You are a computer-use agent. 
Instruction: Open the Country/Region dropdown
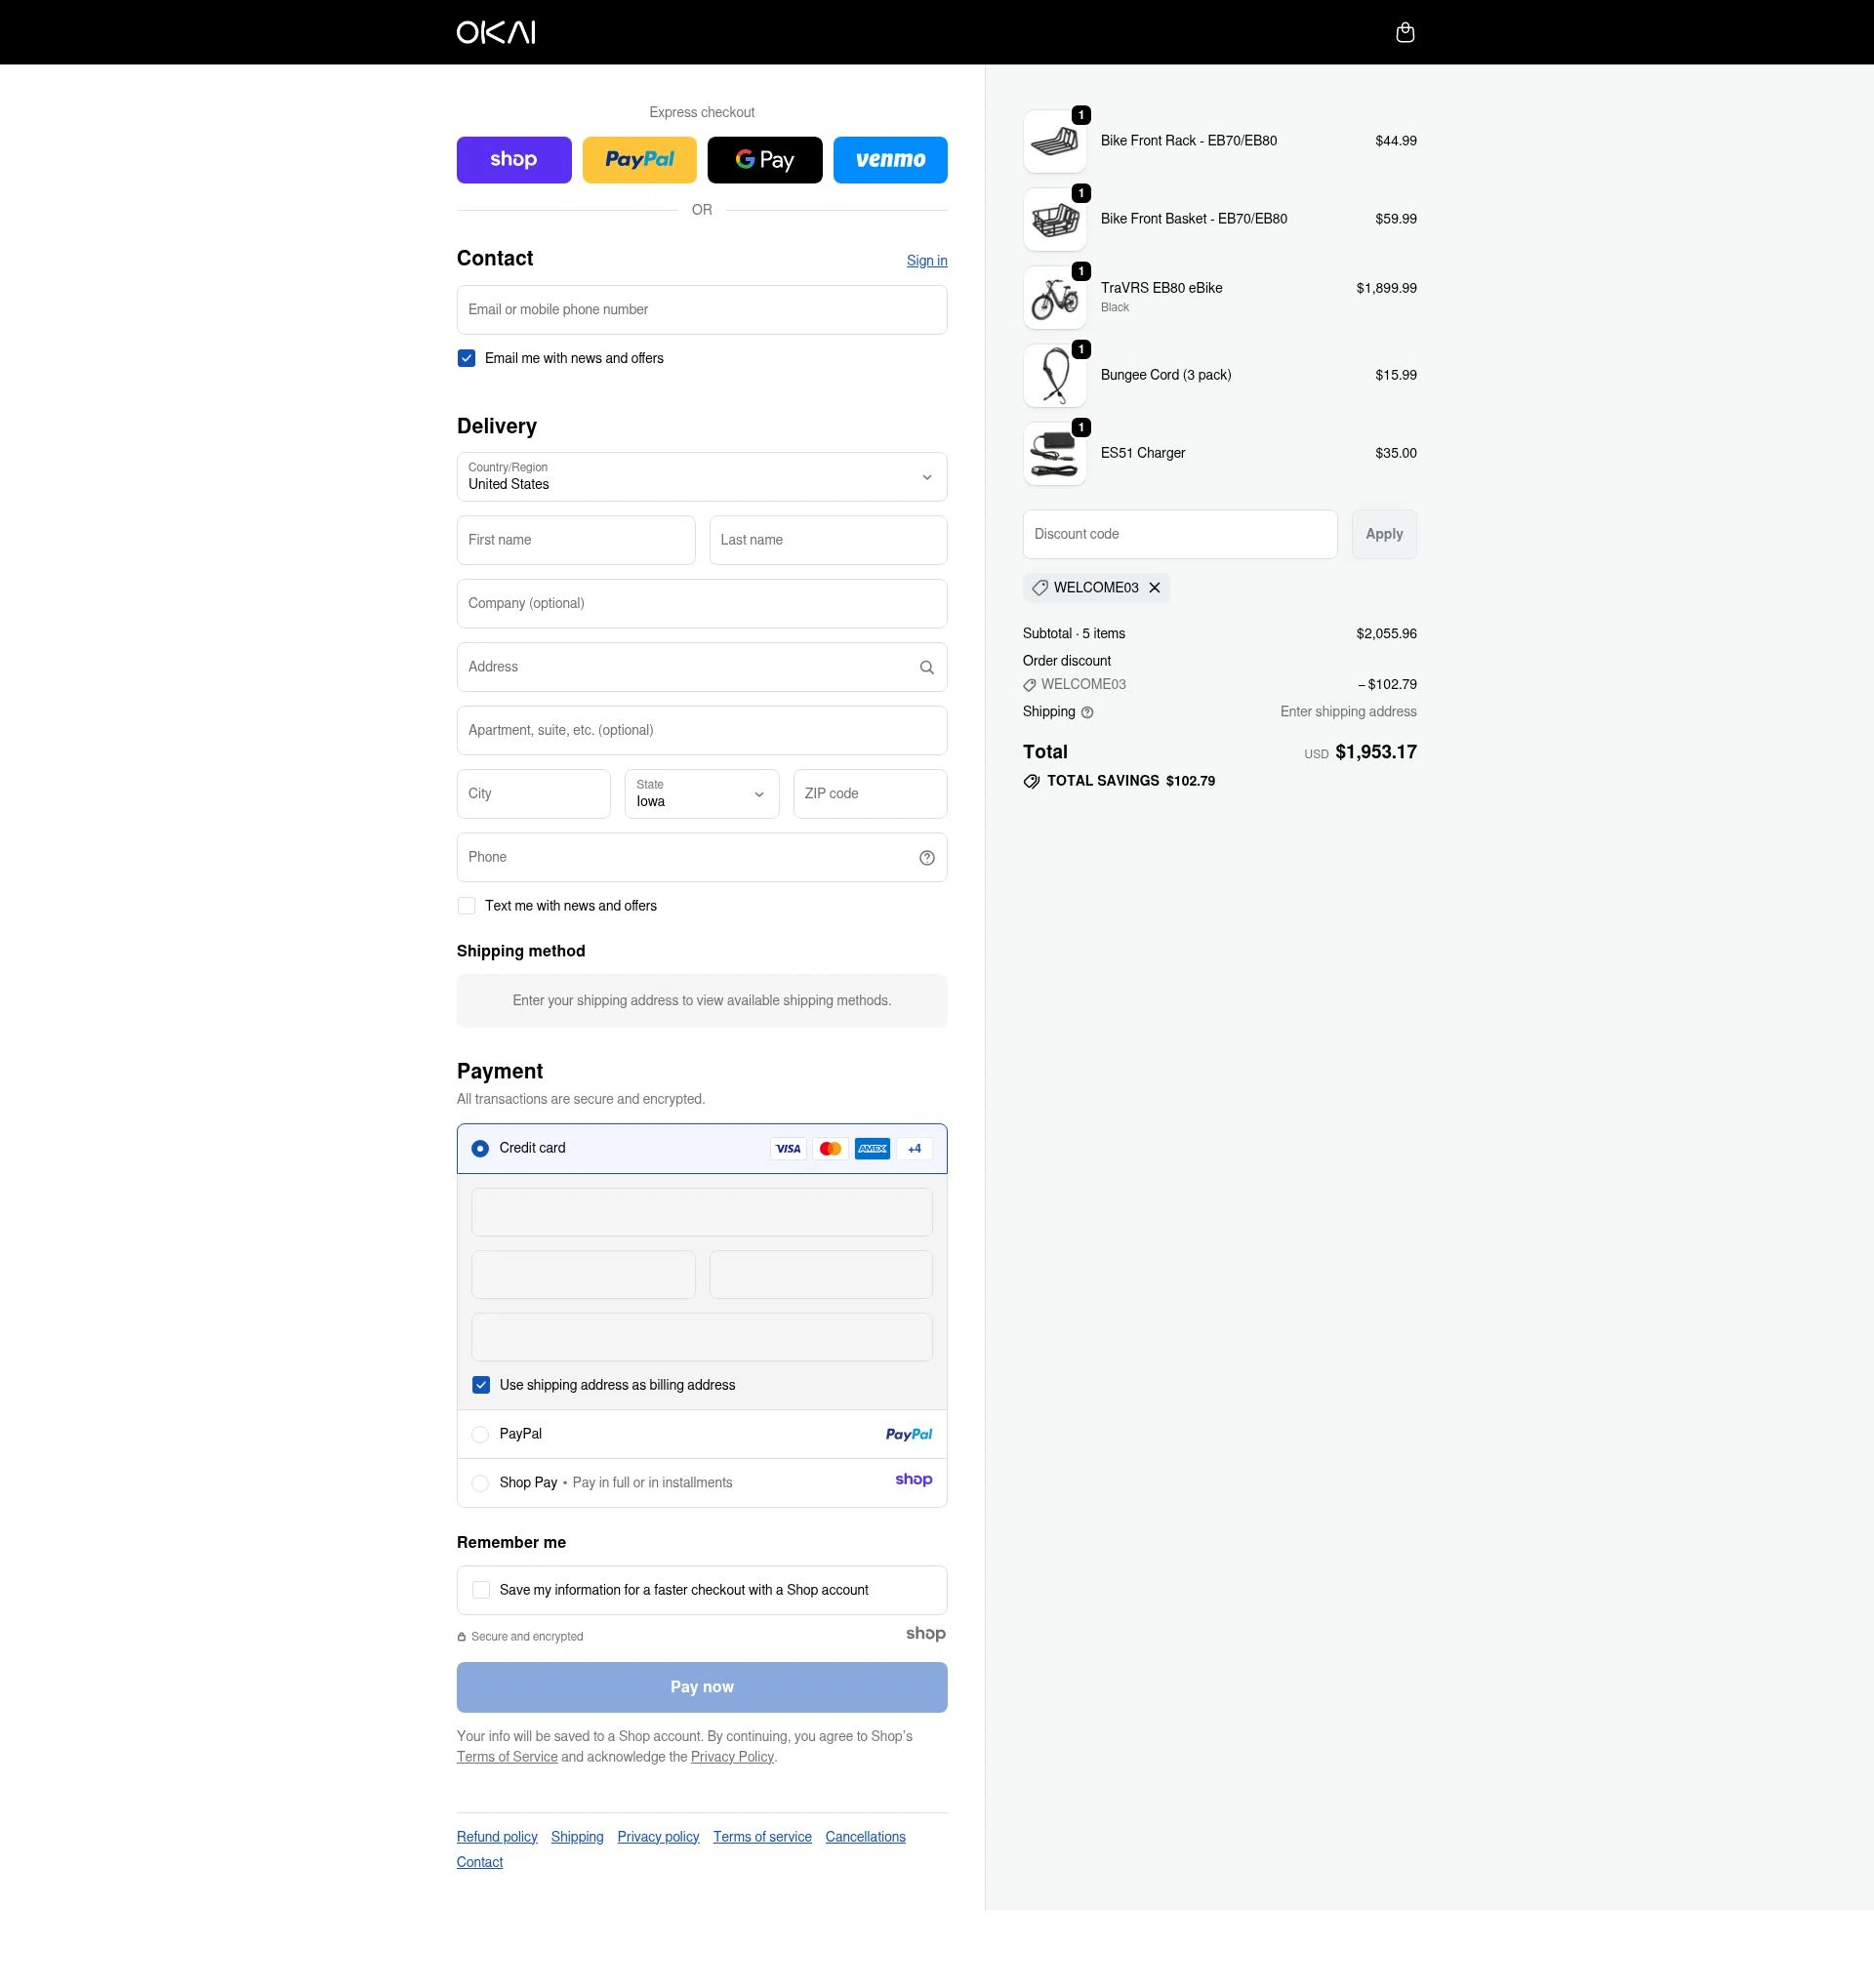701,477
